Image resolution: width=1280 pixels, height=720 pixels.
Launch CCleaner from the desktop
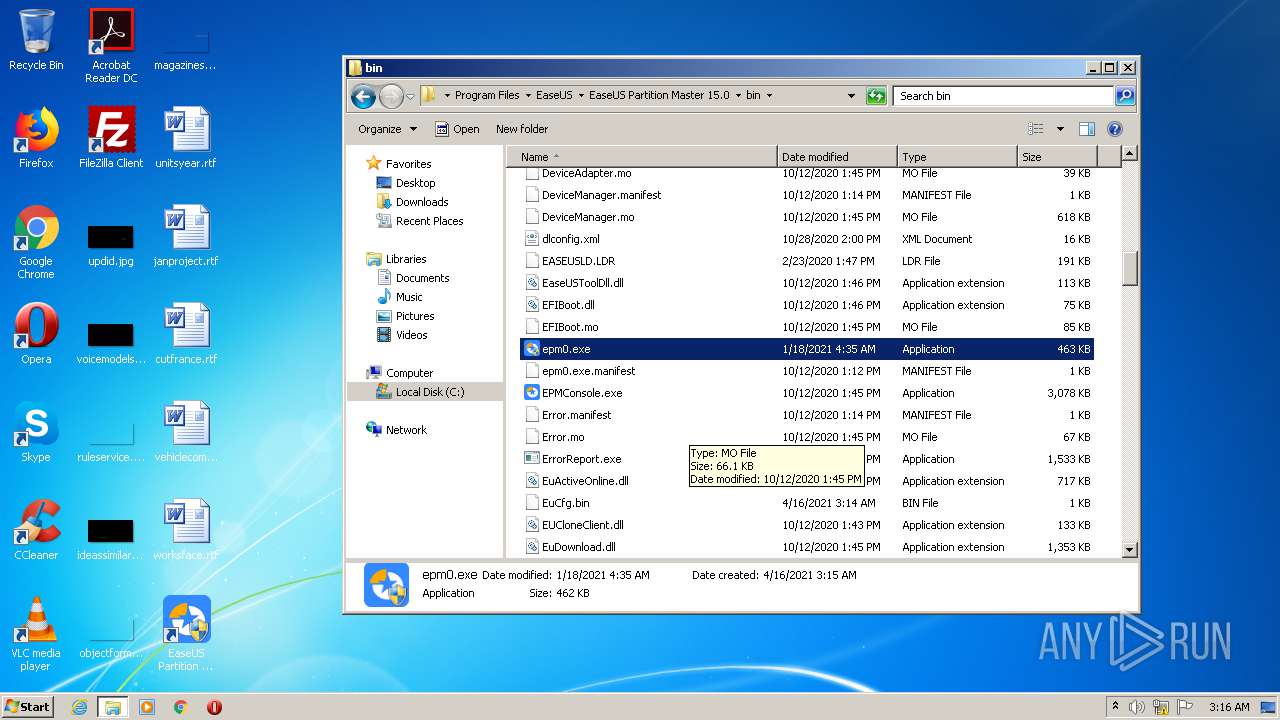point(36,530)
